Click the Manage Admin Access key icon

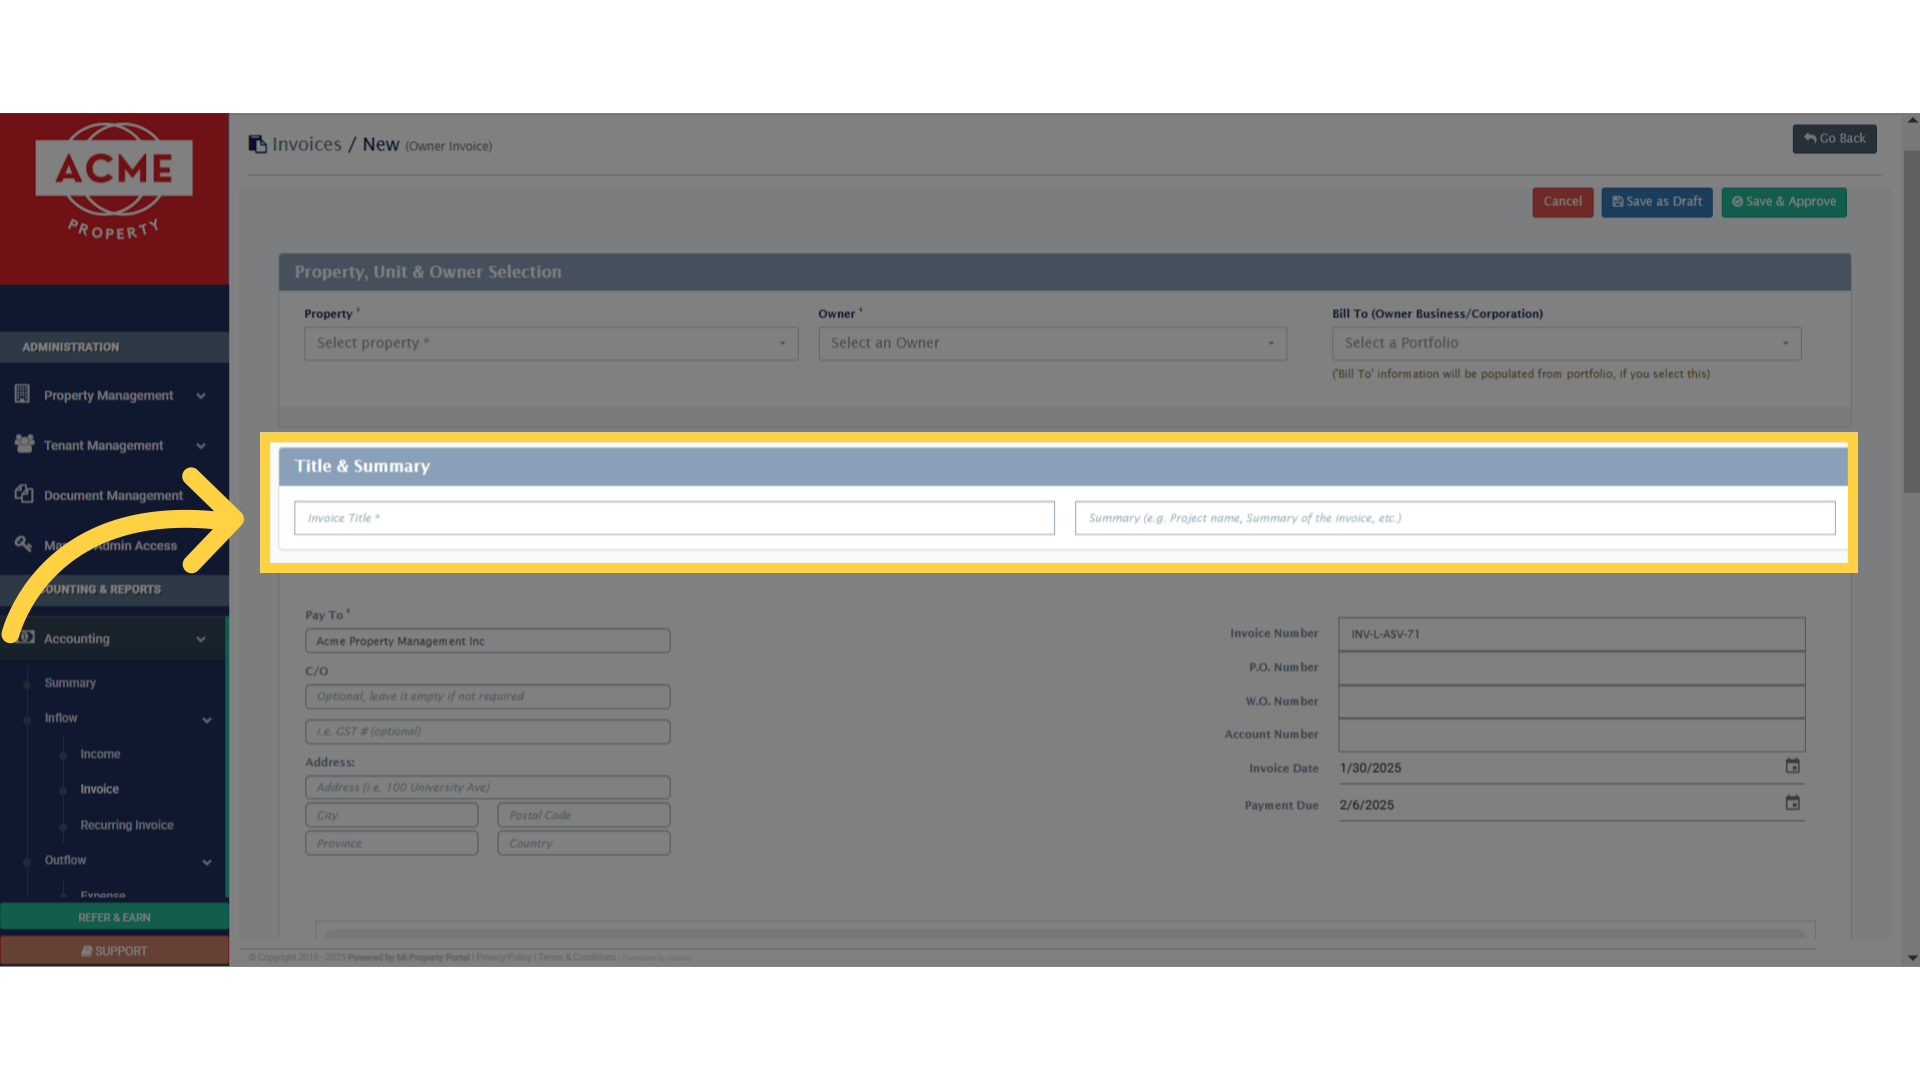point(22,544)
